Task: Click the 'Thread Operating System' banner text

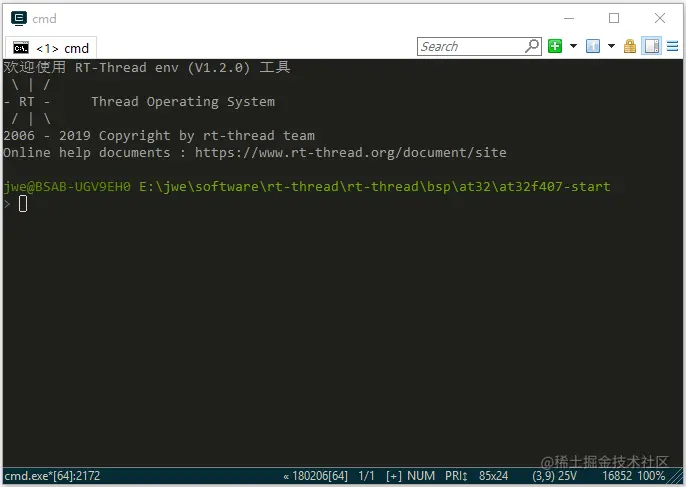Action: (183, 102)
